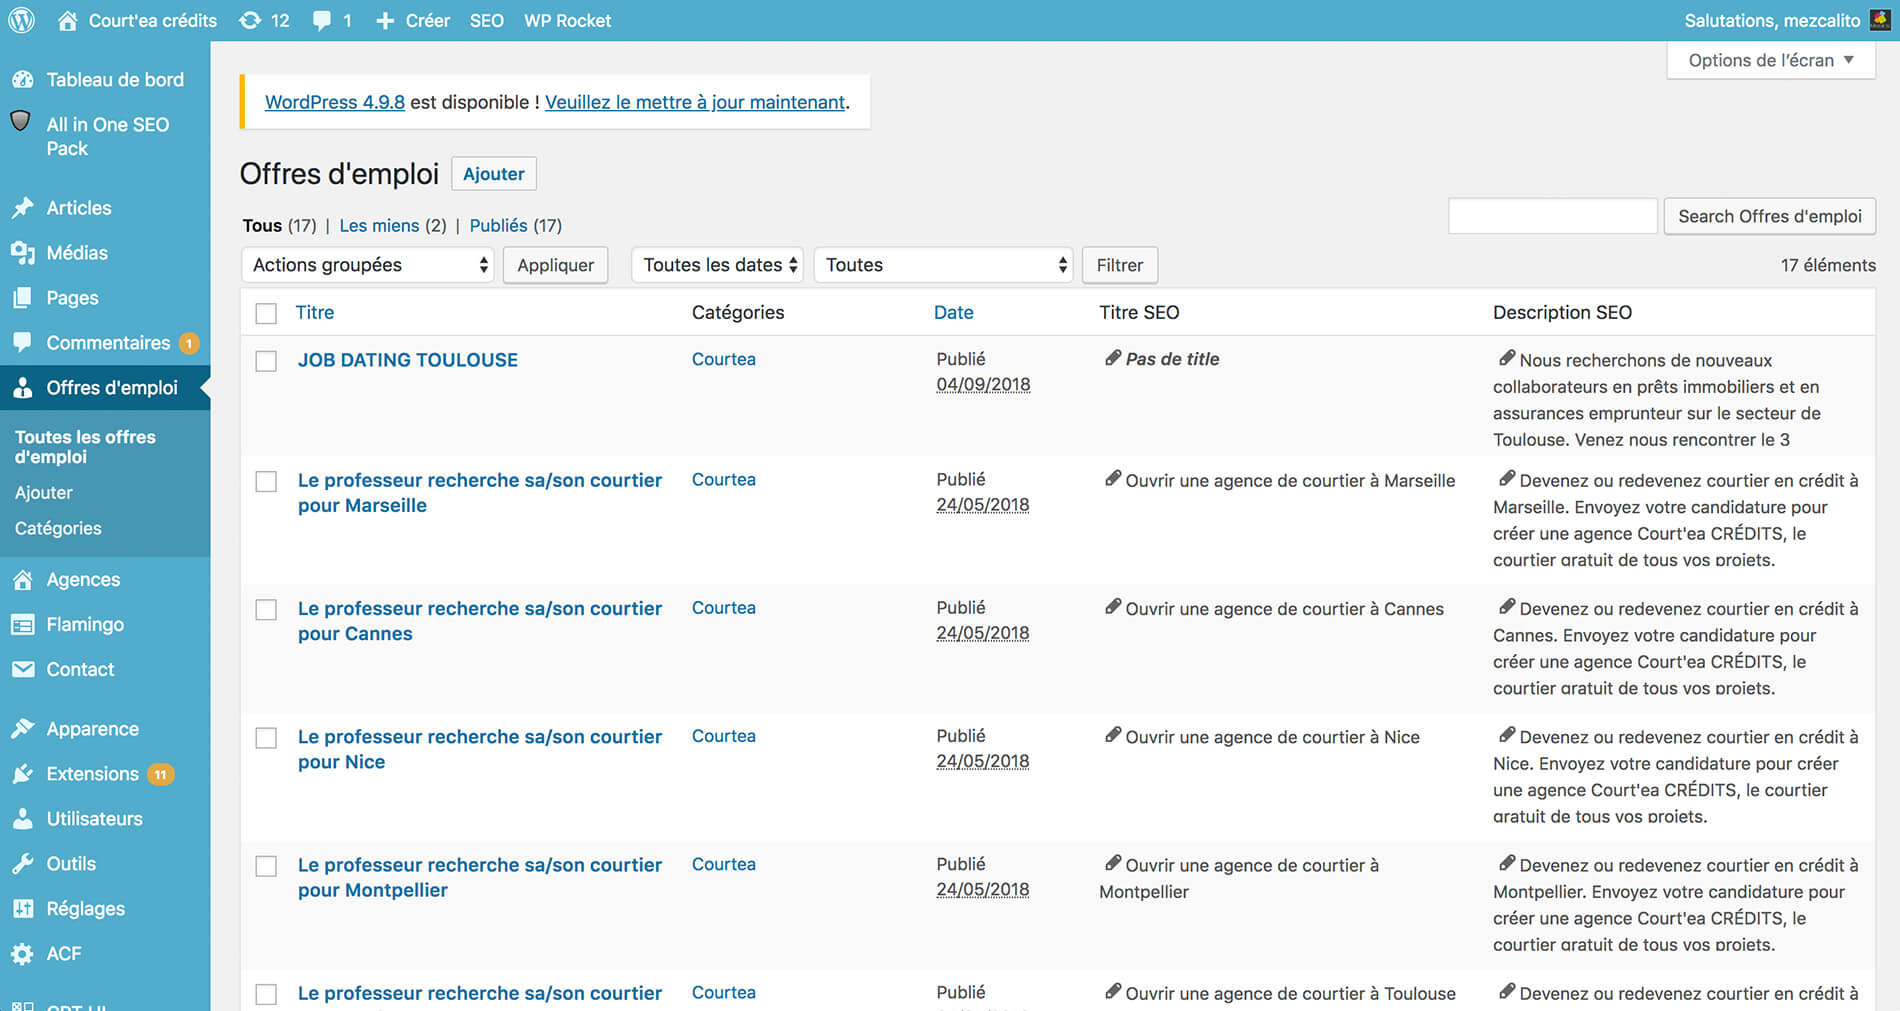The height and width of the screenshot is (1011, 1900).
Task: Edit SEO description pencil for JOB DATING TOULOUSE
Action: (x=1506, y=358)
